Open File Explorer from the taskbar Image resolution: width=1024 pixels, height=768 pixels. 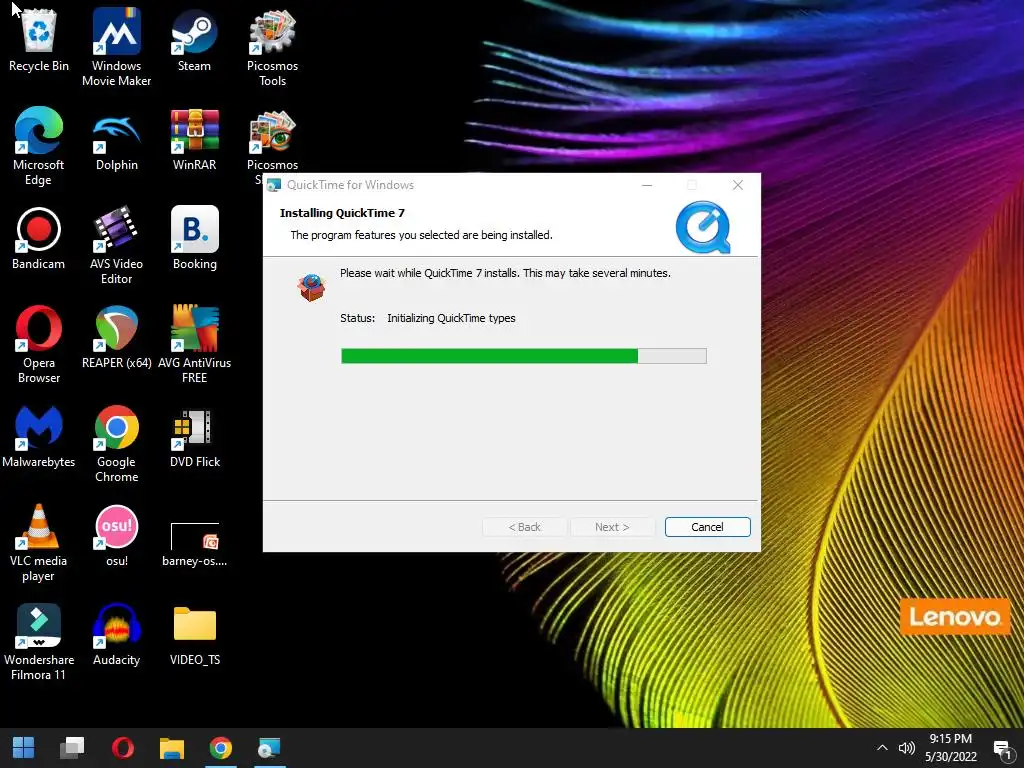pos(172,748)
